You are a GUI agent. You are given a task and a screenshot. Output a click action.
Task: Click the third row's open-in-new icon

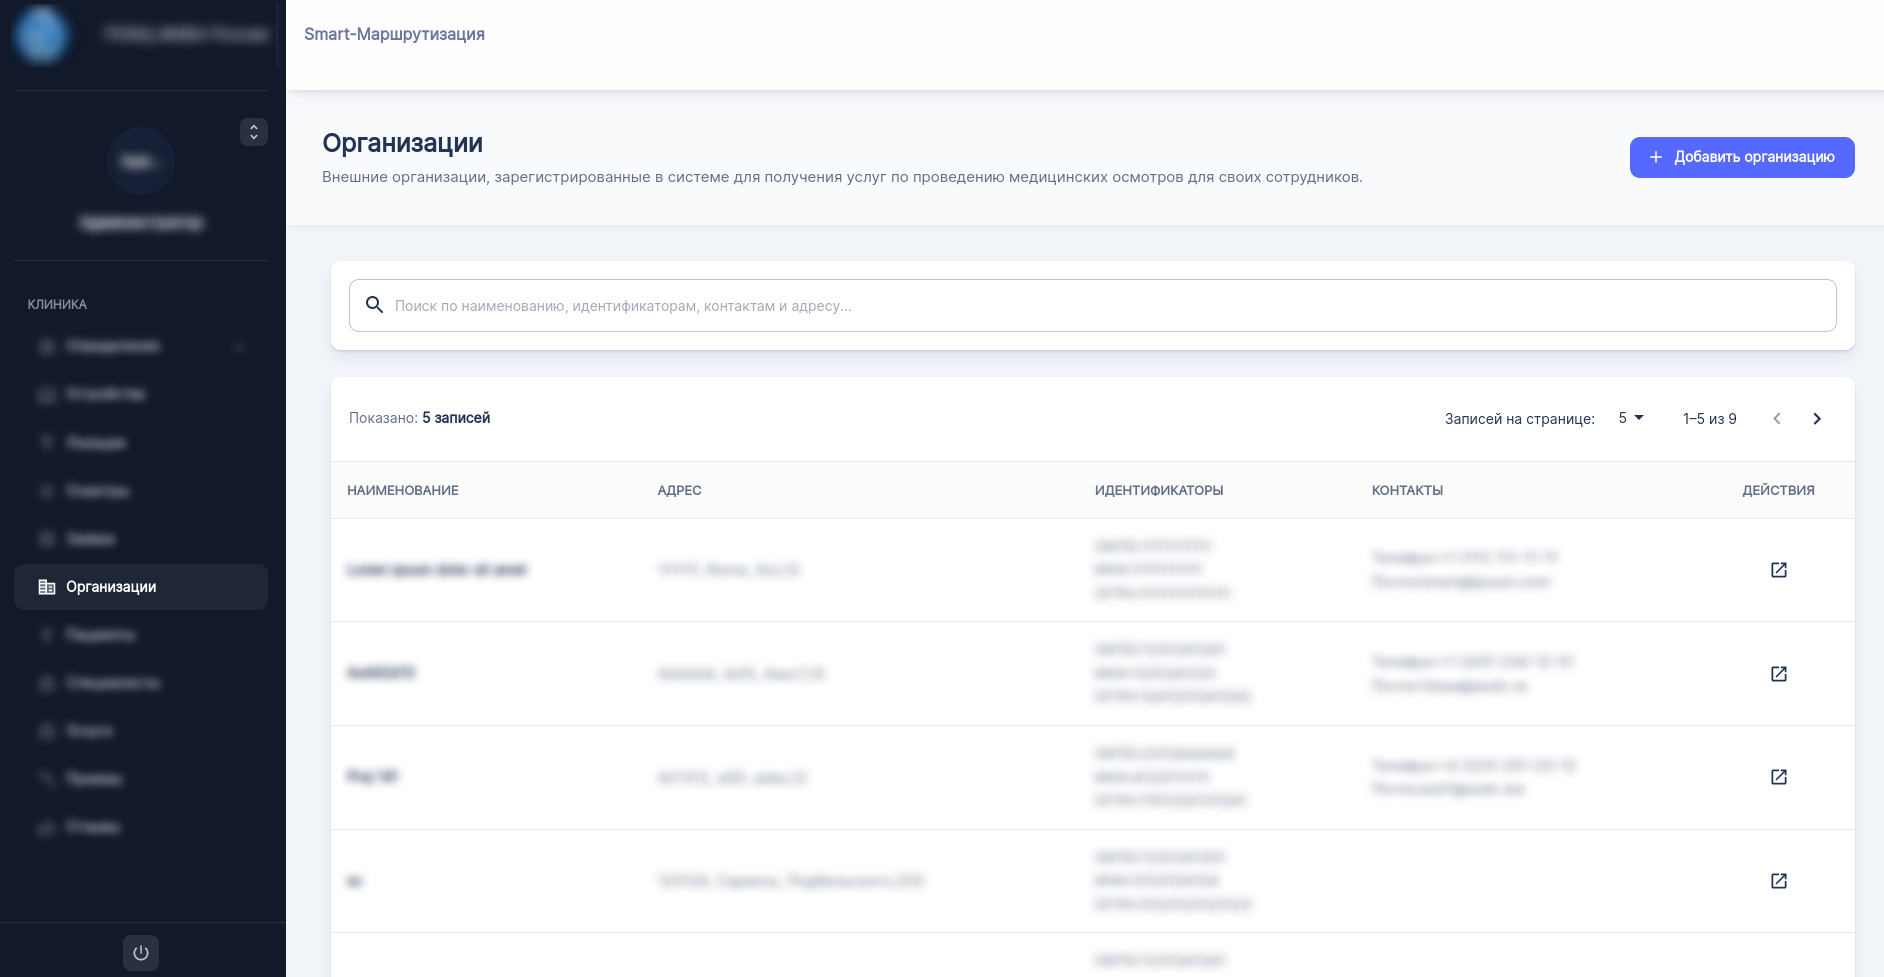[1778, 777]
